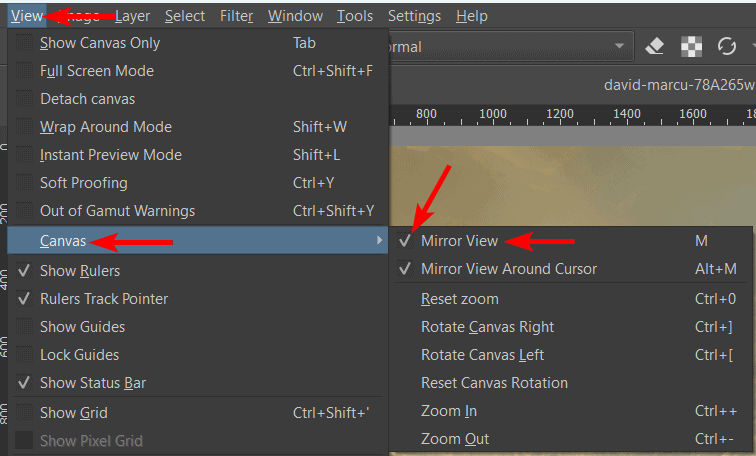Toggle the Mirror View checkmark
This screenshot has height=456, width=756.
tap(405, 241)
